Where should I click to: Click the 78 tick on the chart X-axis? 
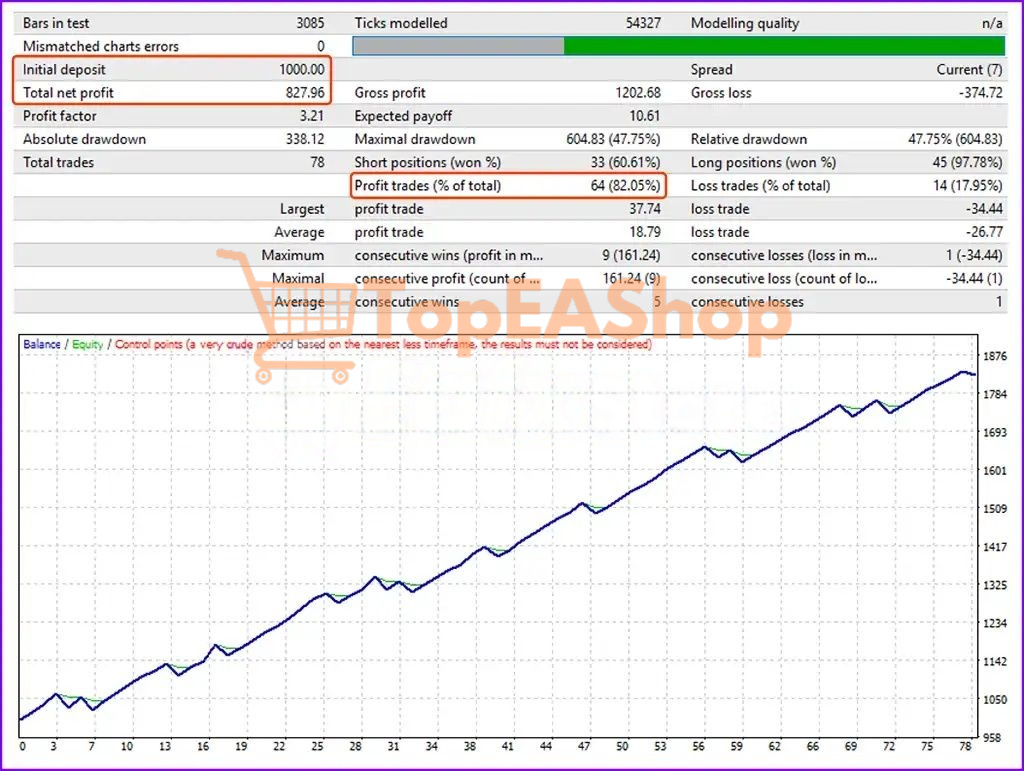pos(964,746)
